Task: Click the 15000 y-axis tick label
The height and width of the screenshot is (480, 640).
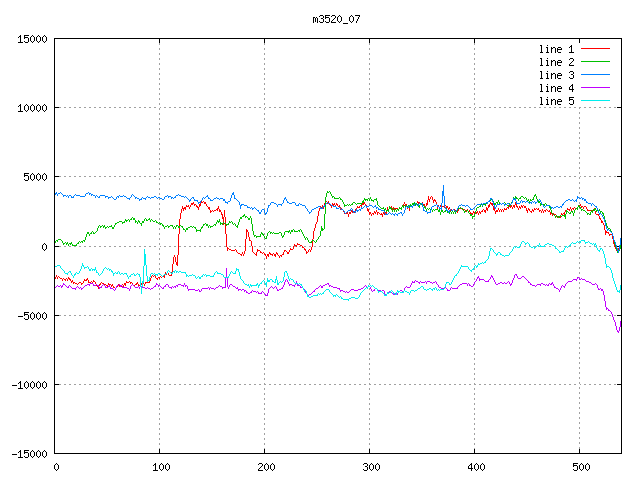Action: click(x=31, y=39)
